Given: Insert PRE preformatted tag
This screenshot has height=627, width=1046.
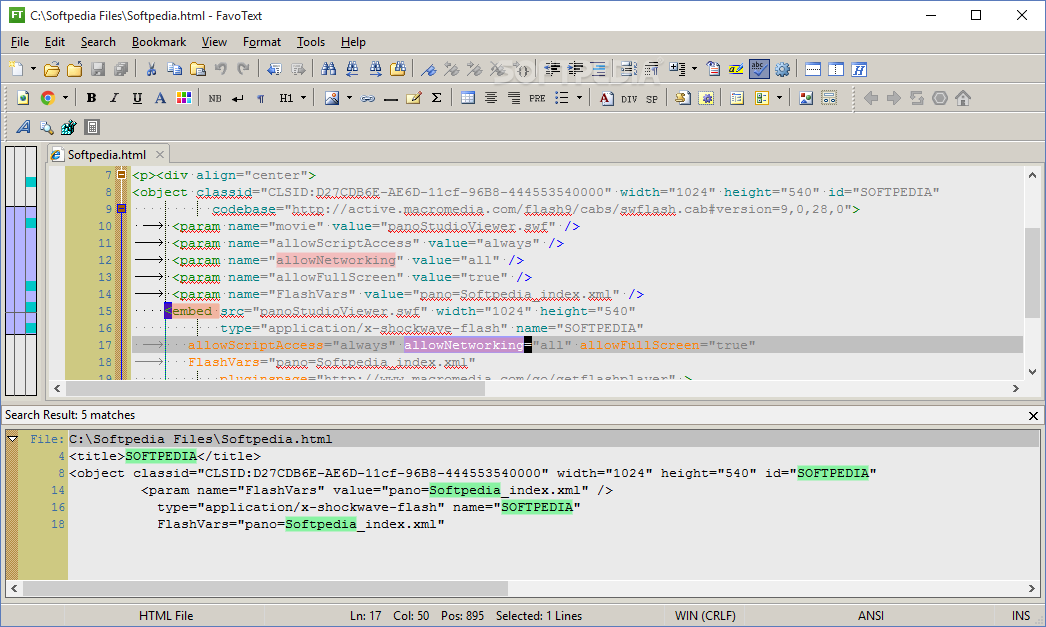Looking at the screenshot, I should [x=537, y=99].
